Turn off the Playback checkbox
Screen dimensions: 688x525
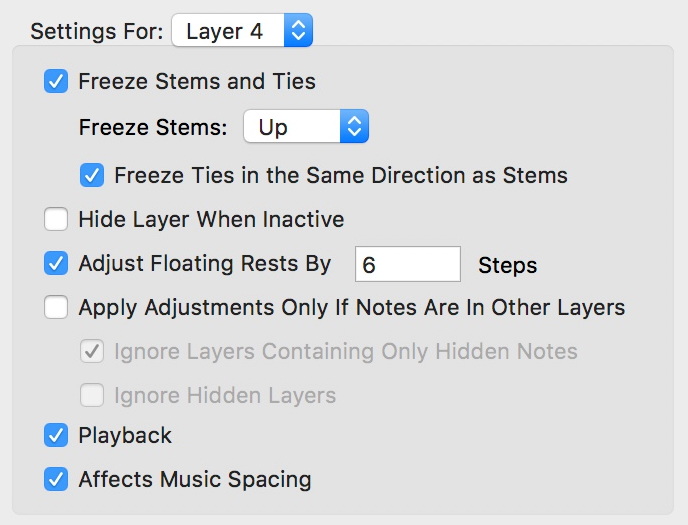(56, 436)
